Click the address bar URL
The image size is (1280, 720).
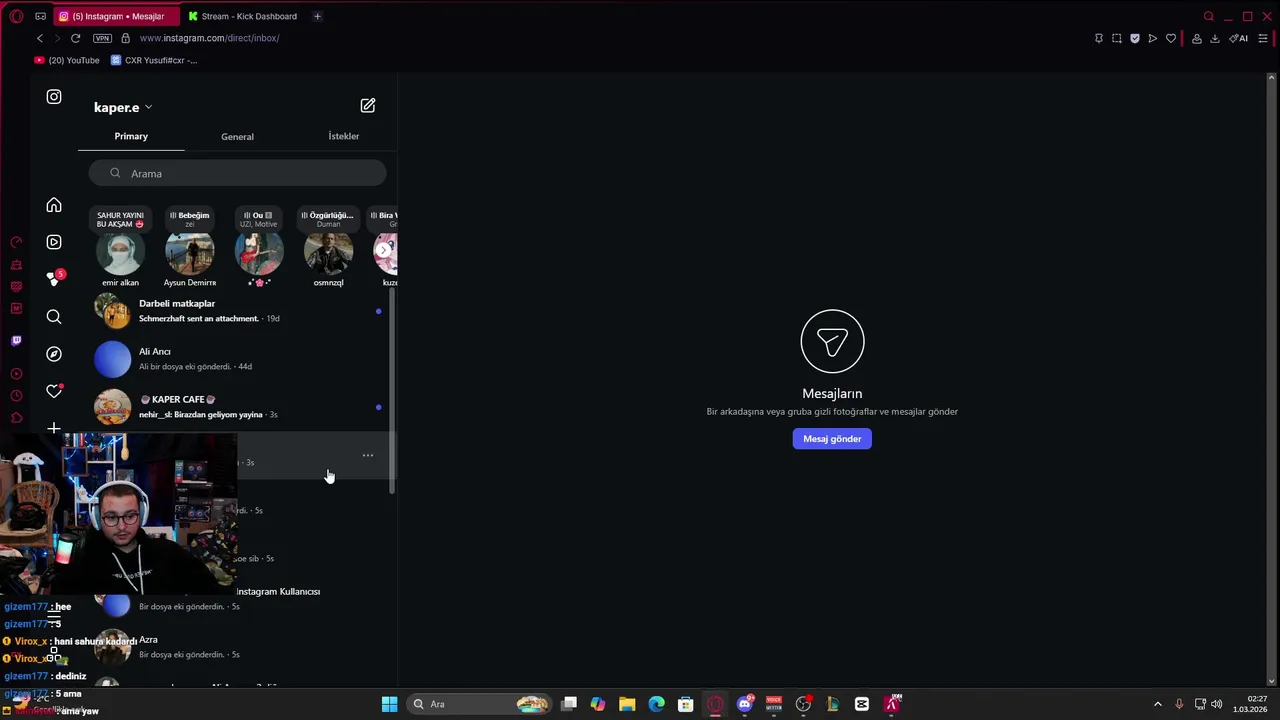pyautogui.click(x=209, y=38)
